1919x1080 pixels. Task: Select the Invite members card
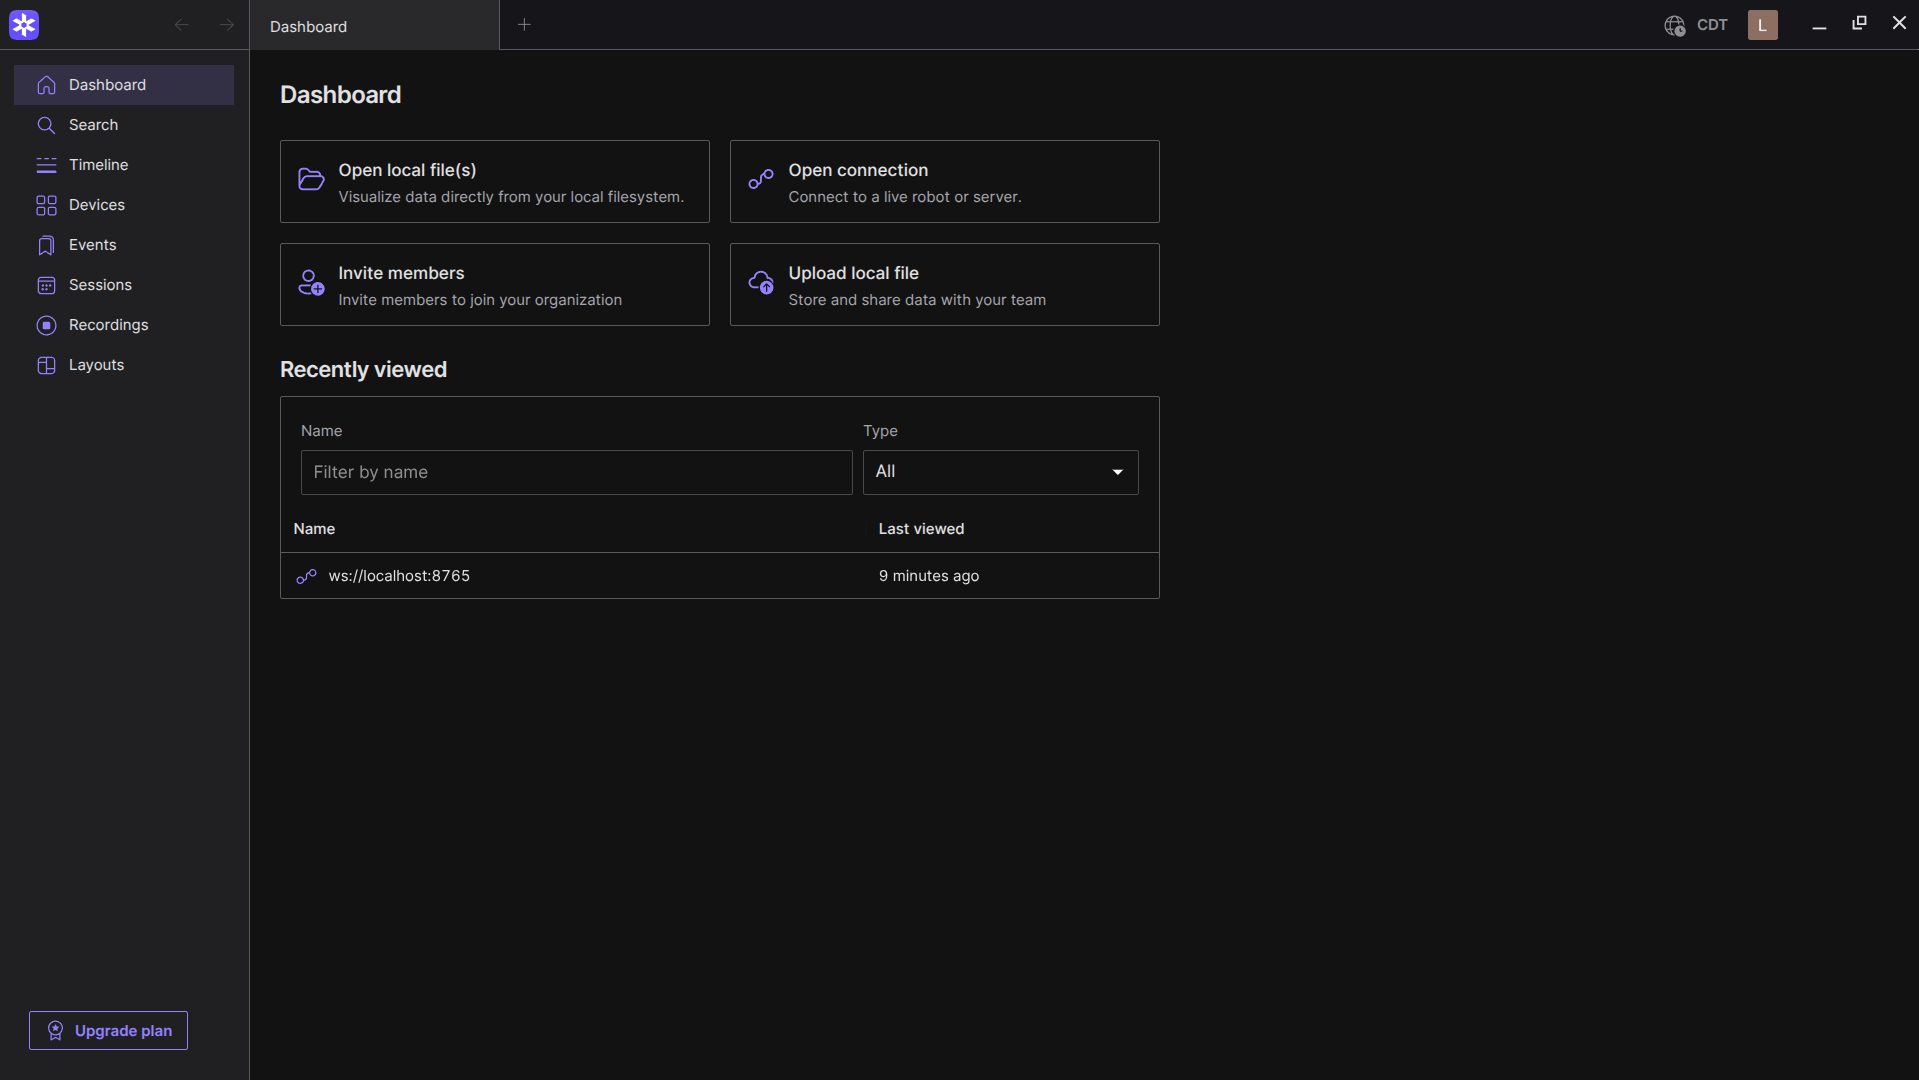(x=495, y=284)
